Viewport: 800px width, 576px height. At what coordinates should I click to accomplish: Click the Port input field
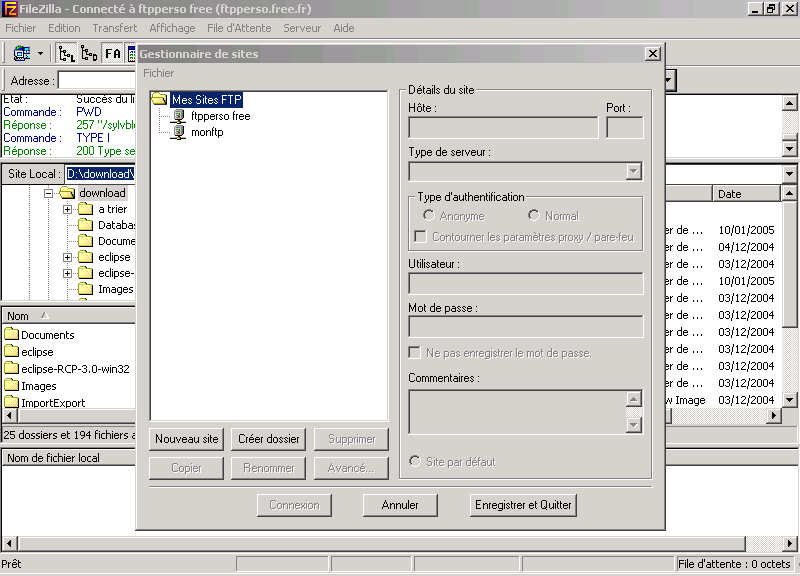pyautogui.click(x=625, y=128)
